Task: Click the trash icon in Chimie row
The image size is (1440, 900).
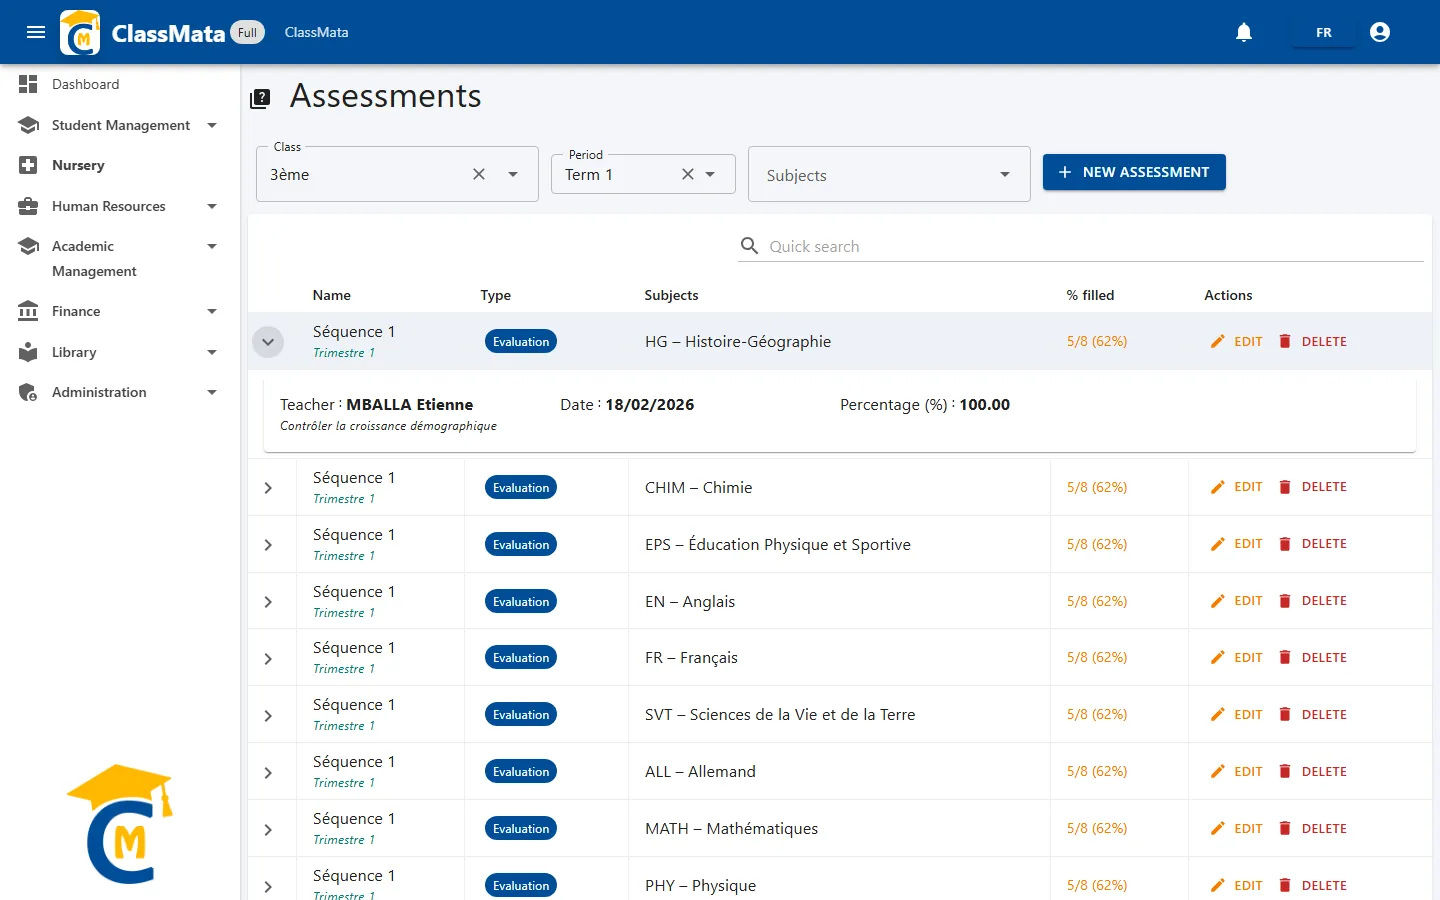Action: tap(1285, 487)
